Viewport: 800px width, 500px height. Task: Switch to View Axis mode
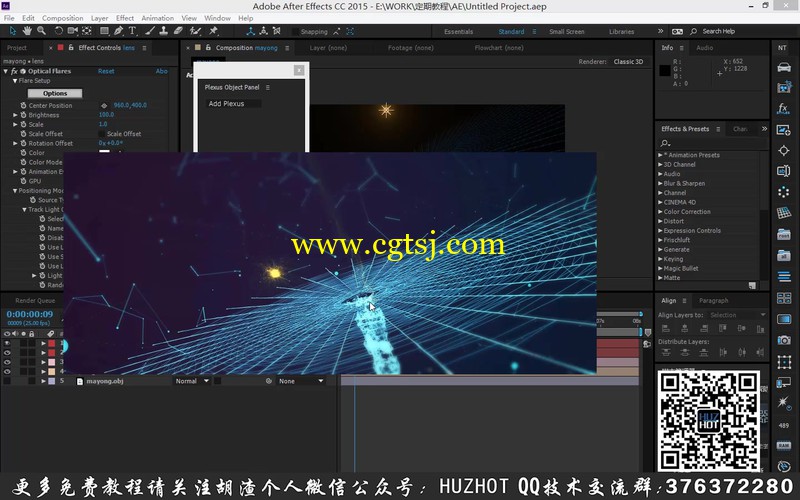click(x=277, y=31)
